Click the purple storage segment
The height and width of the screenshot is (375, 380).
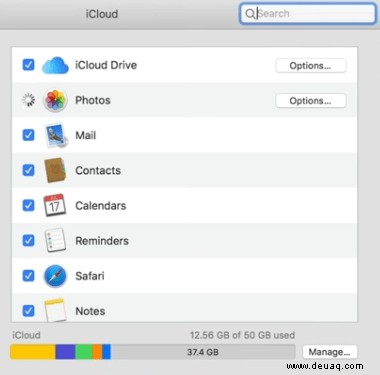tap(65, 352)
